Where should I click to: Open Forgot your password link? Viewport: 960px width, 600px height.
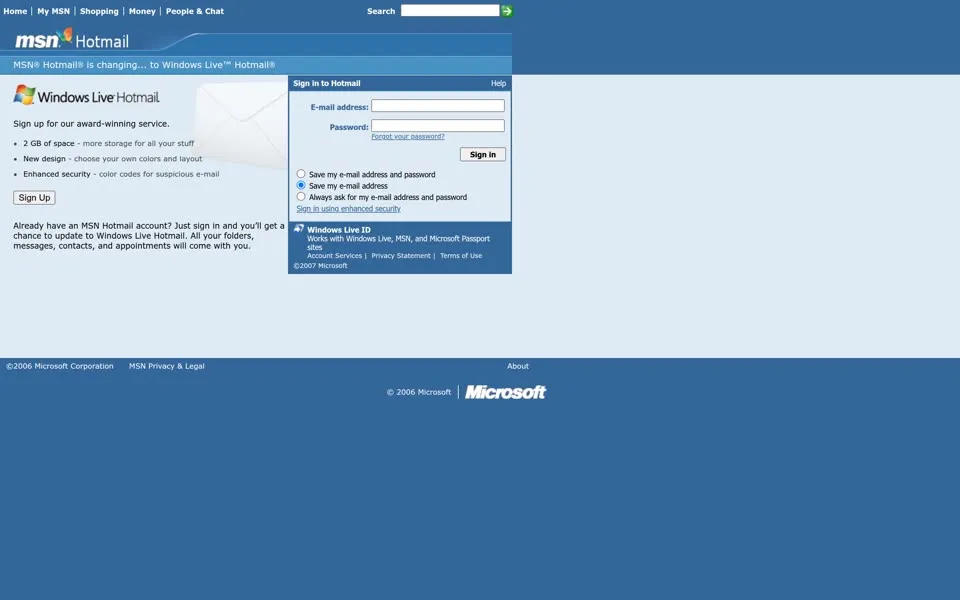[x=408, y=137]
